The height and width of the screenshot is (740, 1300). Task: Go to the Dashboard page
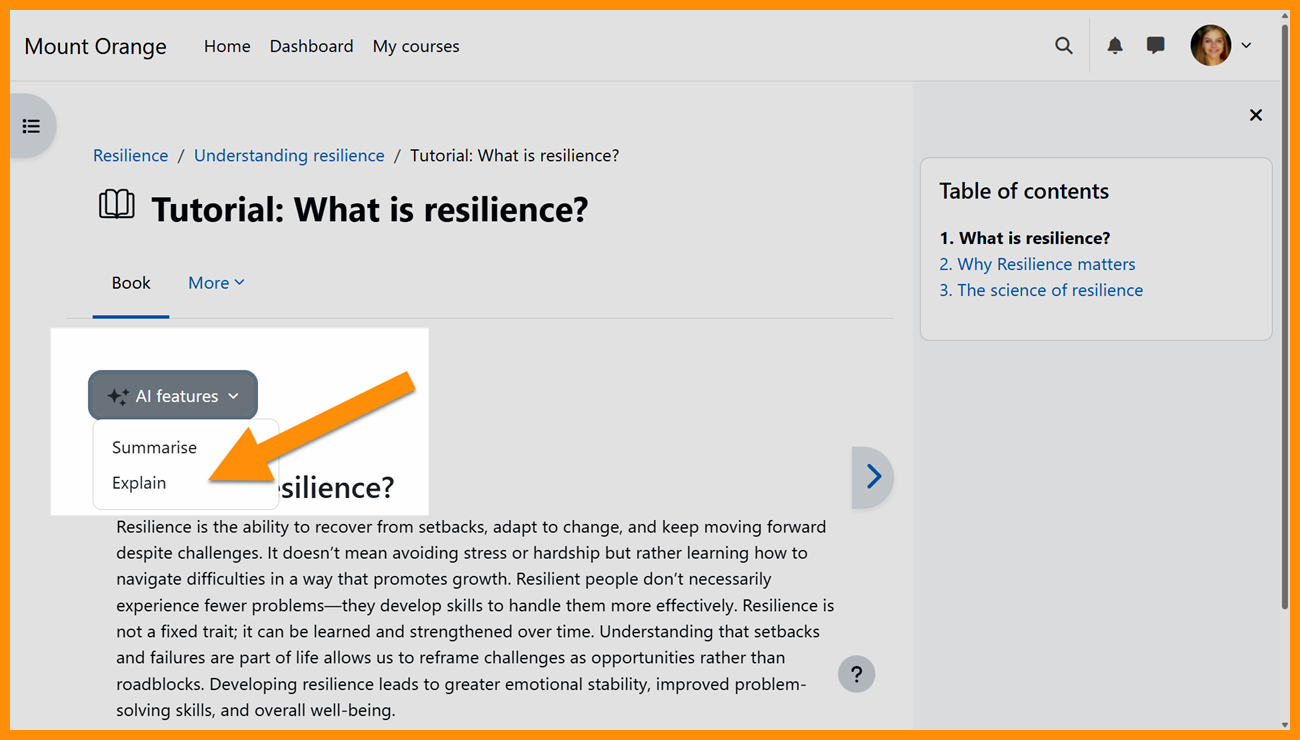311,46
